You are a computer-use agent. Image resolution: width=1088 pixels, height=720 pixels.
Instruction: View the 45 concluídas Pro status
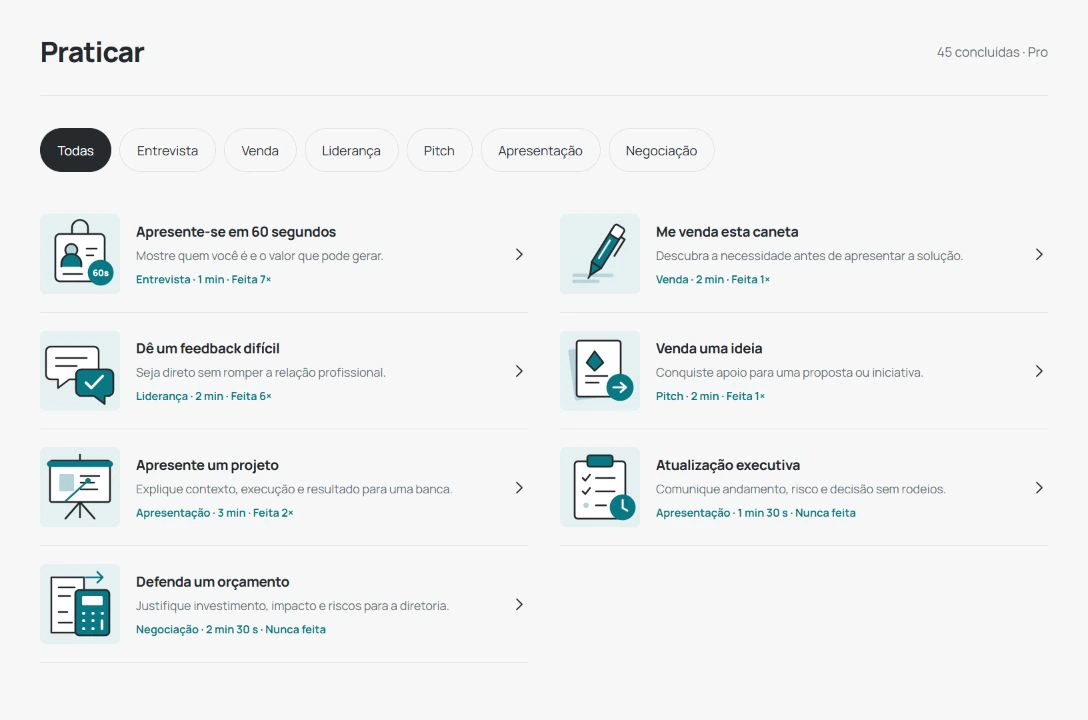click(x=992, y=52)
